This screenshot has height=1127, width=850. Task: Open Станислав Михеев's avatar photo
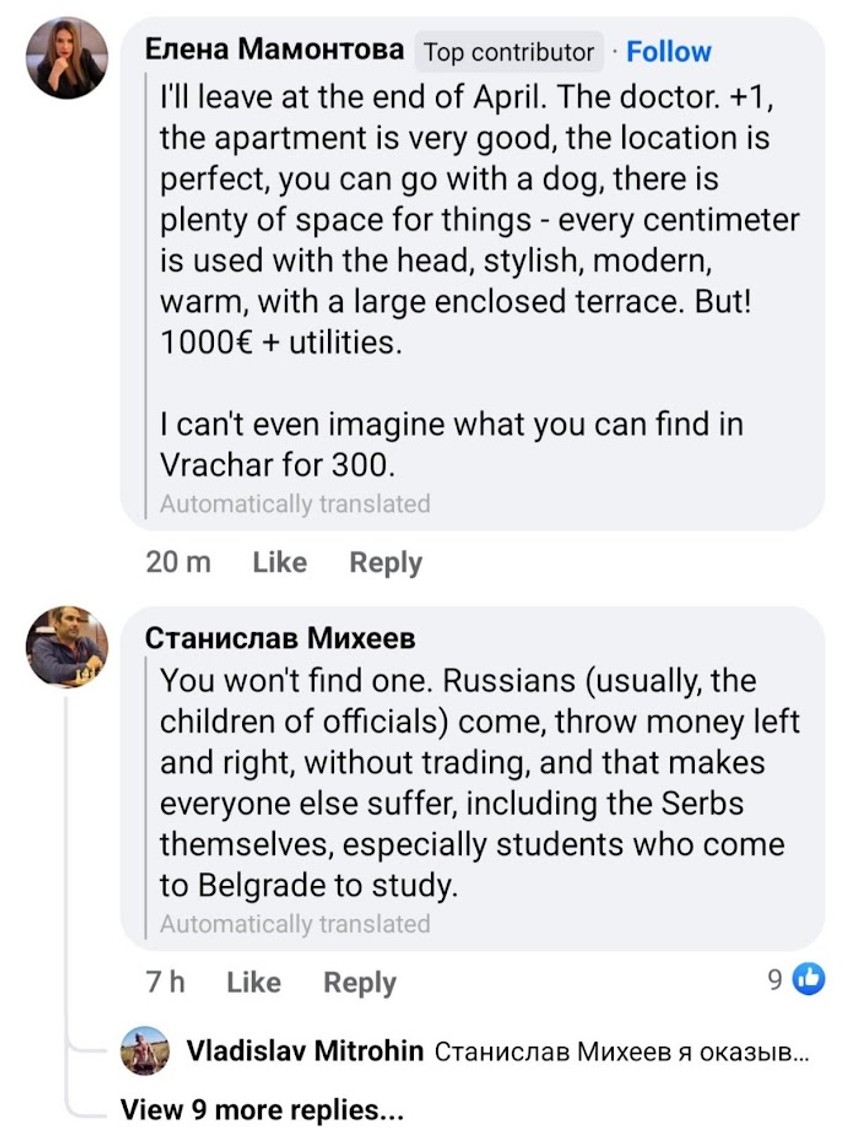click(67, 646)
